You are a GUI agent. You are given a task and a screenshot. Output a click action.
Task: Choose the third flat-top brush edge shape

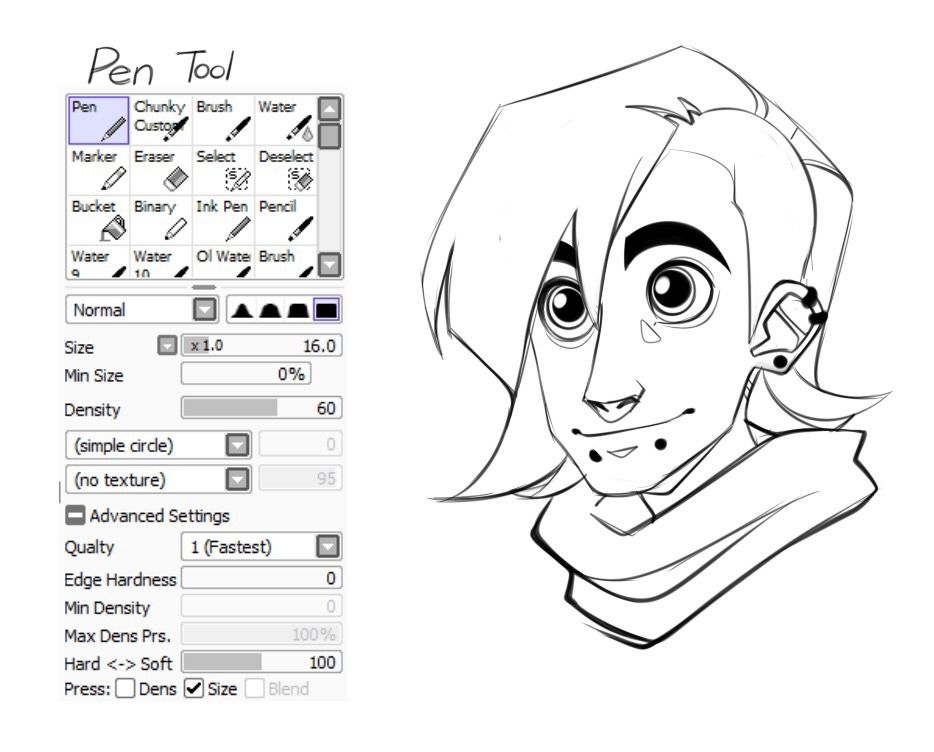[x=298, y=310]
